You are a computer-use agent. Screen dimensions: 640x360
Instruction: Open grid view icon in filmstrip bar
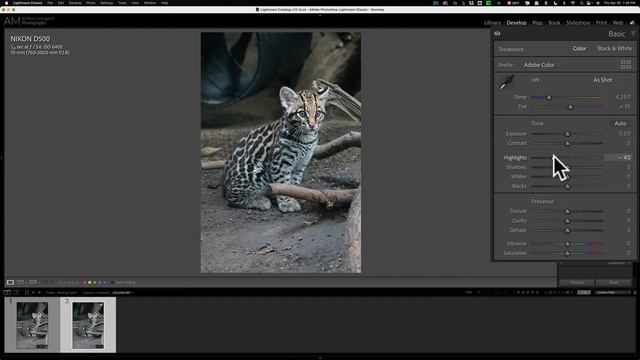tap(27, 293)
